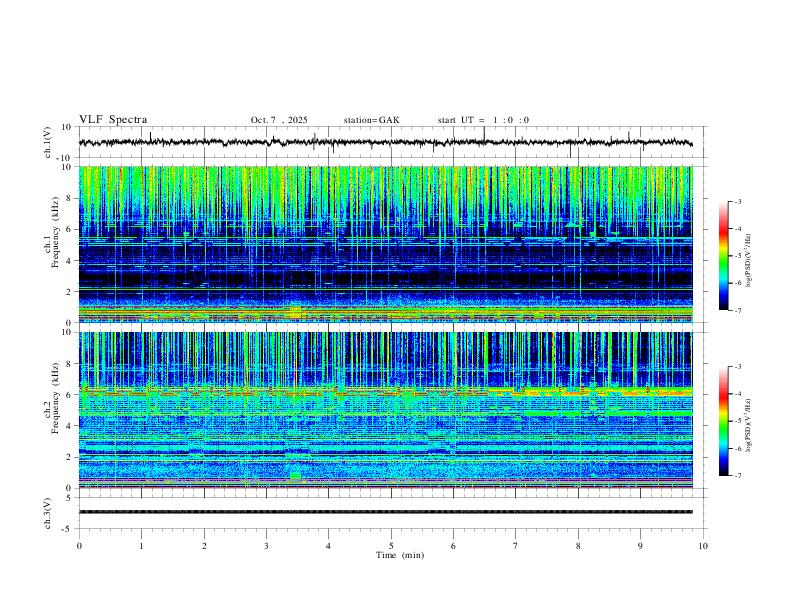792x612 pixels.
Task: Click the "Time (min)" axis label
Action: pos(400,555)
